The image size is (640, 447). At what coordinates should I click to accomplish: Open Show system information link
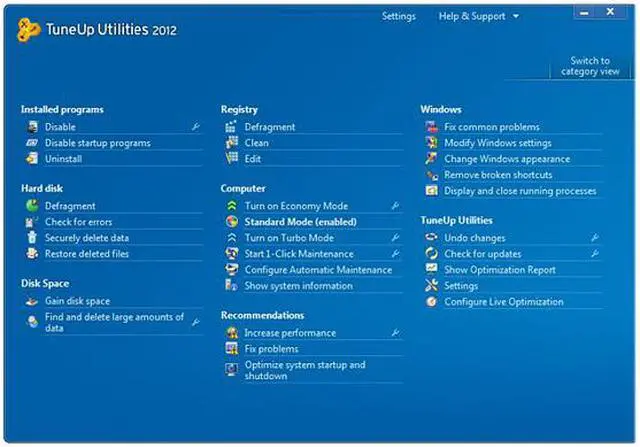298,285
